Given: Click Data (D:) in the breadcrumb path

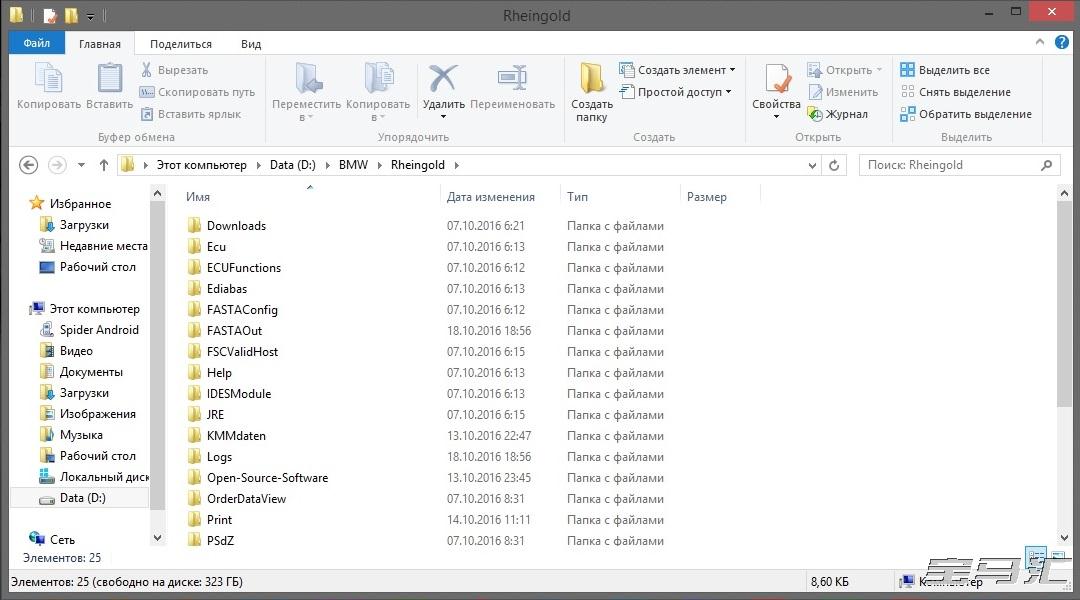Looking at the screenshot, I should coord(293,165).
